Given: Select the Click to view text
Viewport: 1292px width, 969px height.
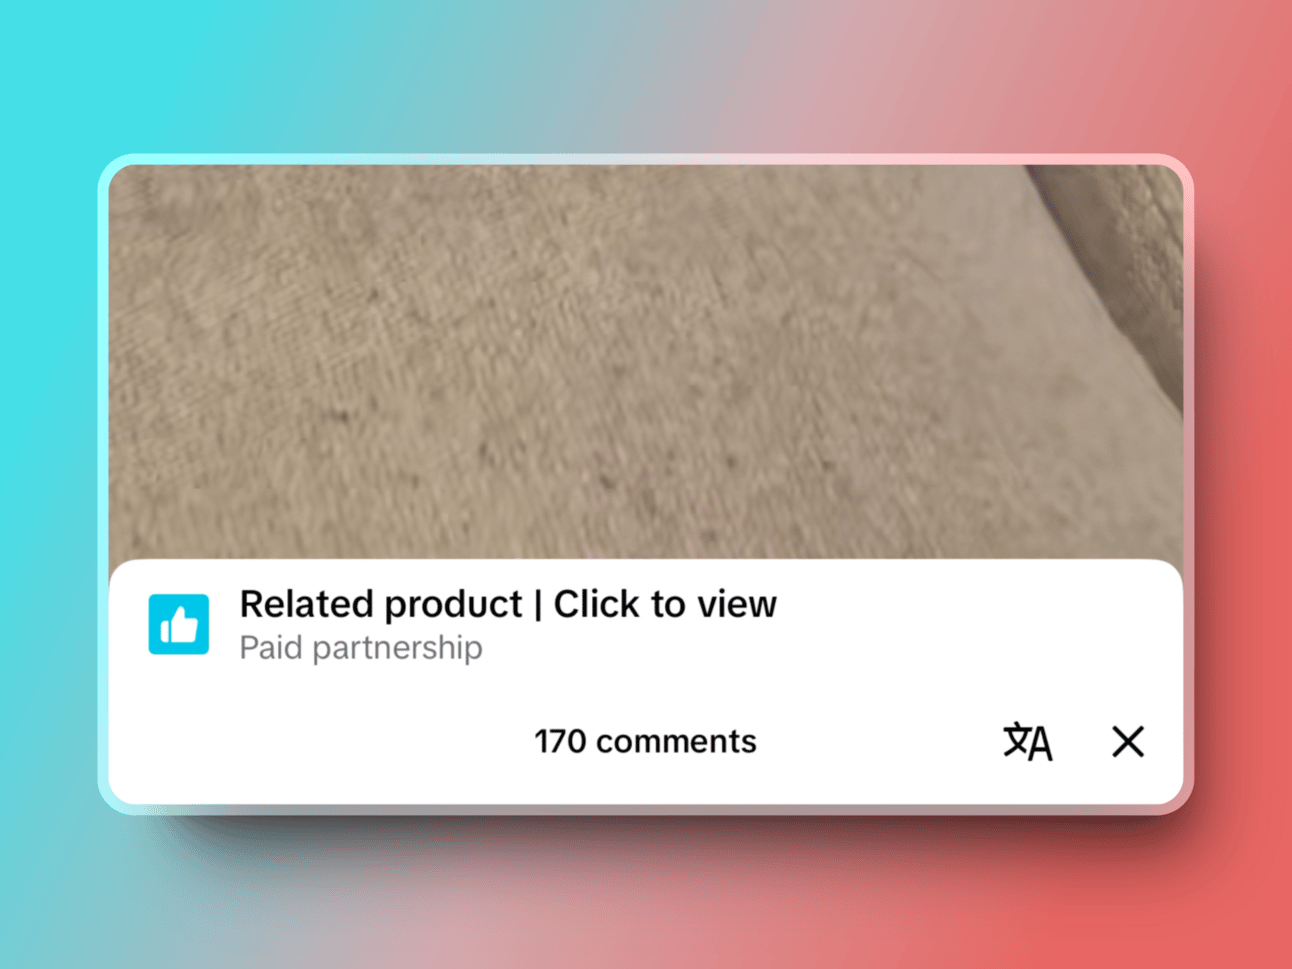Looking at the screenshot, I should (665, 604).
